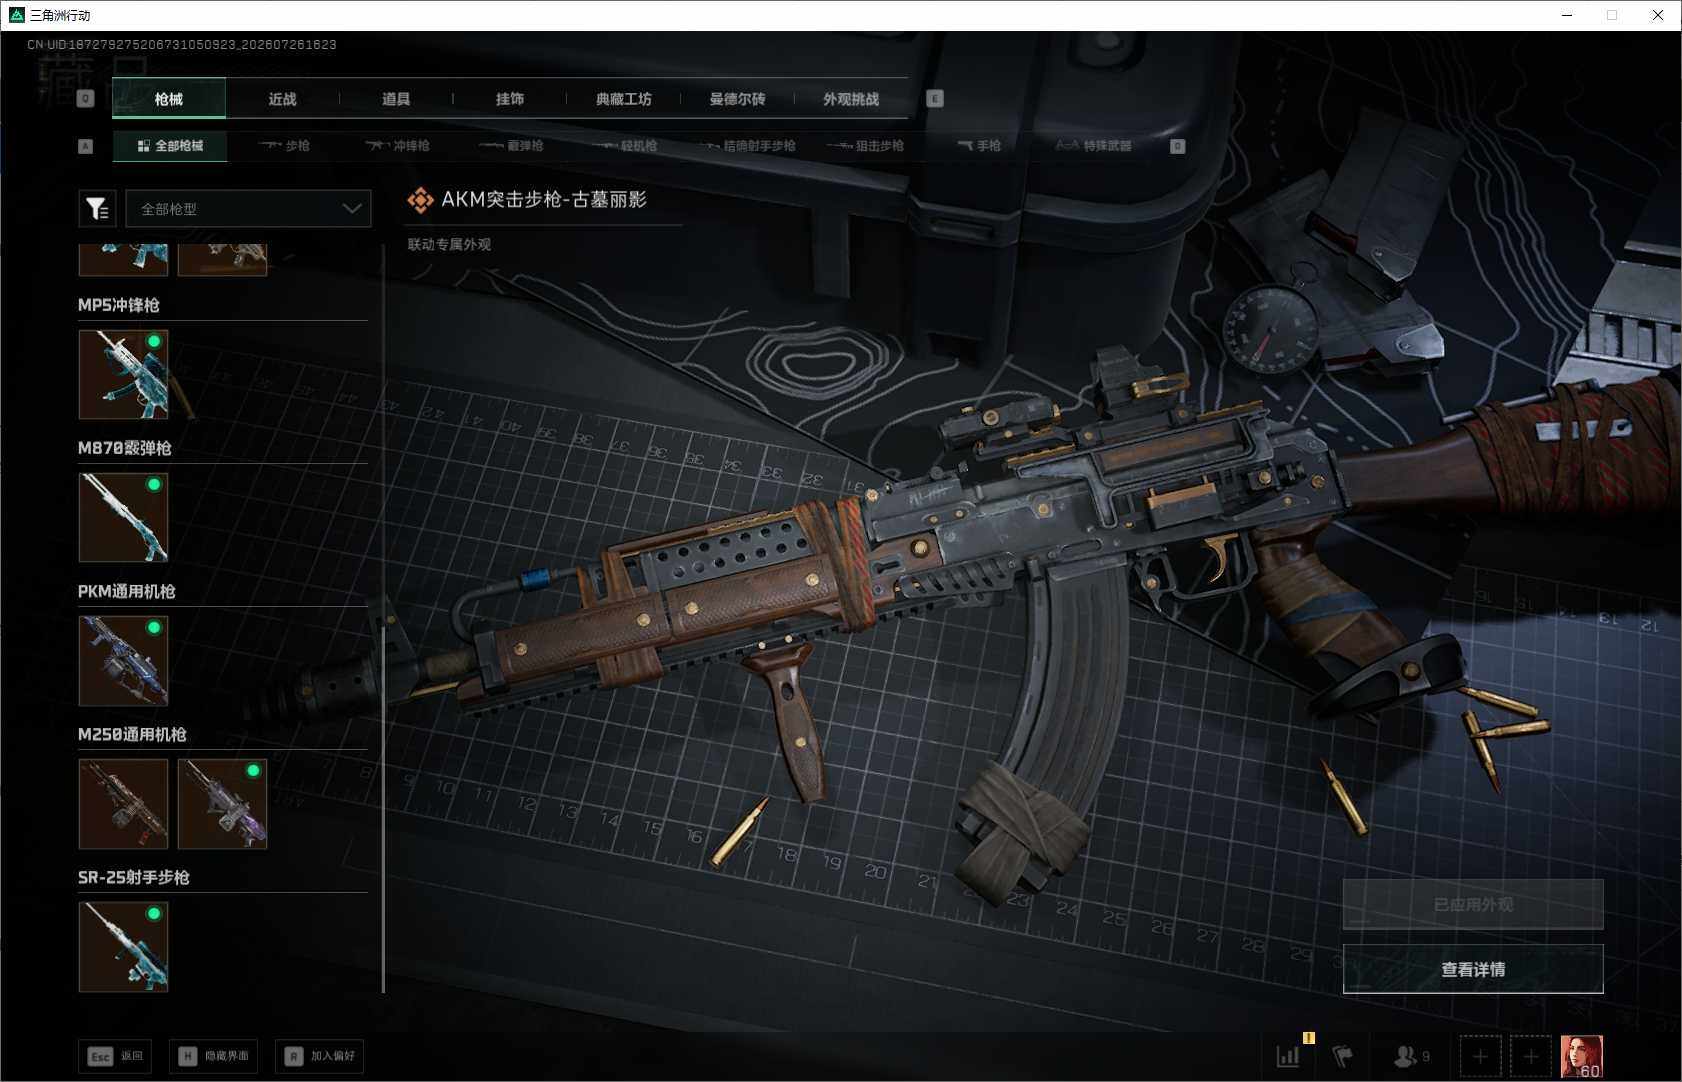The width and height of the screenshot is (1682, 1082).
Task: Click the 已应用外观 applied skin button
Action: click(1473, 905)
